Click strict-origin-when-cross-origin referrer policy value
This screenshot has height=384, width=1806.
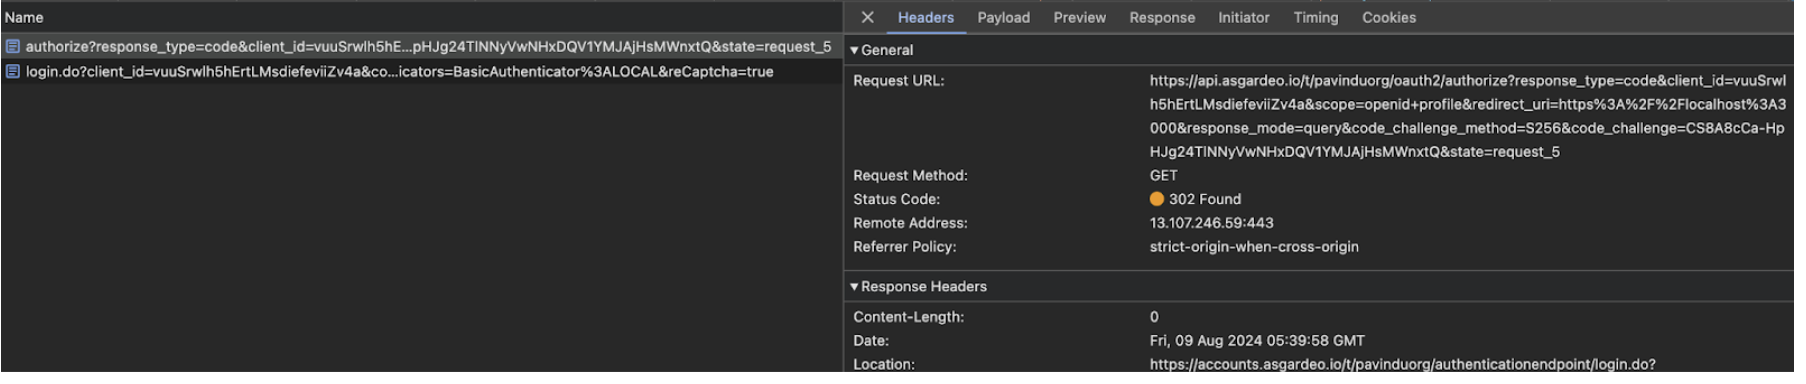coord(1254,247)
